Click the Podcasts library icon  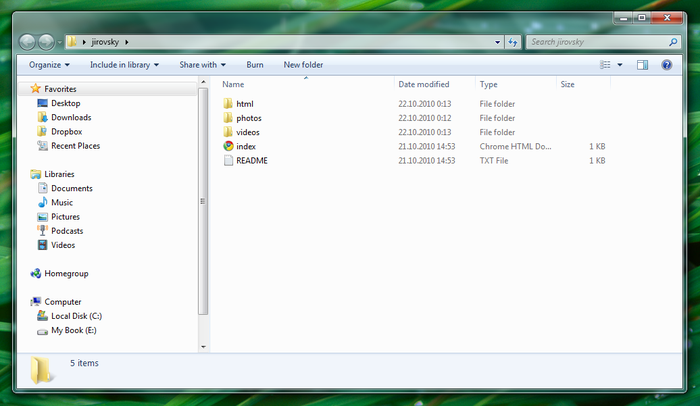(42, 231)
